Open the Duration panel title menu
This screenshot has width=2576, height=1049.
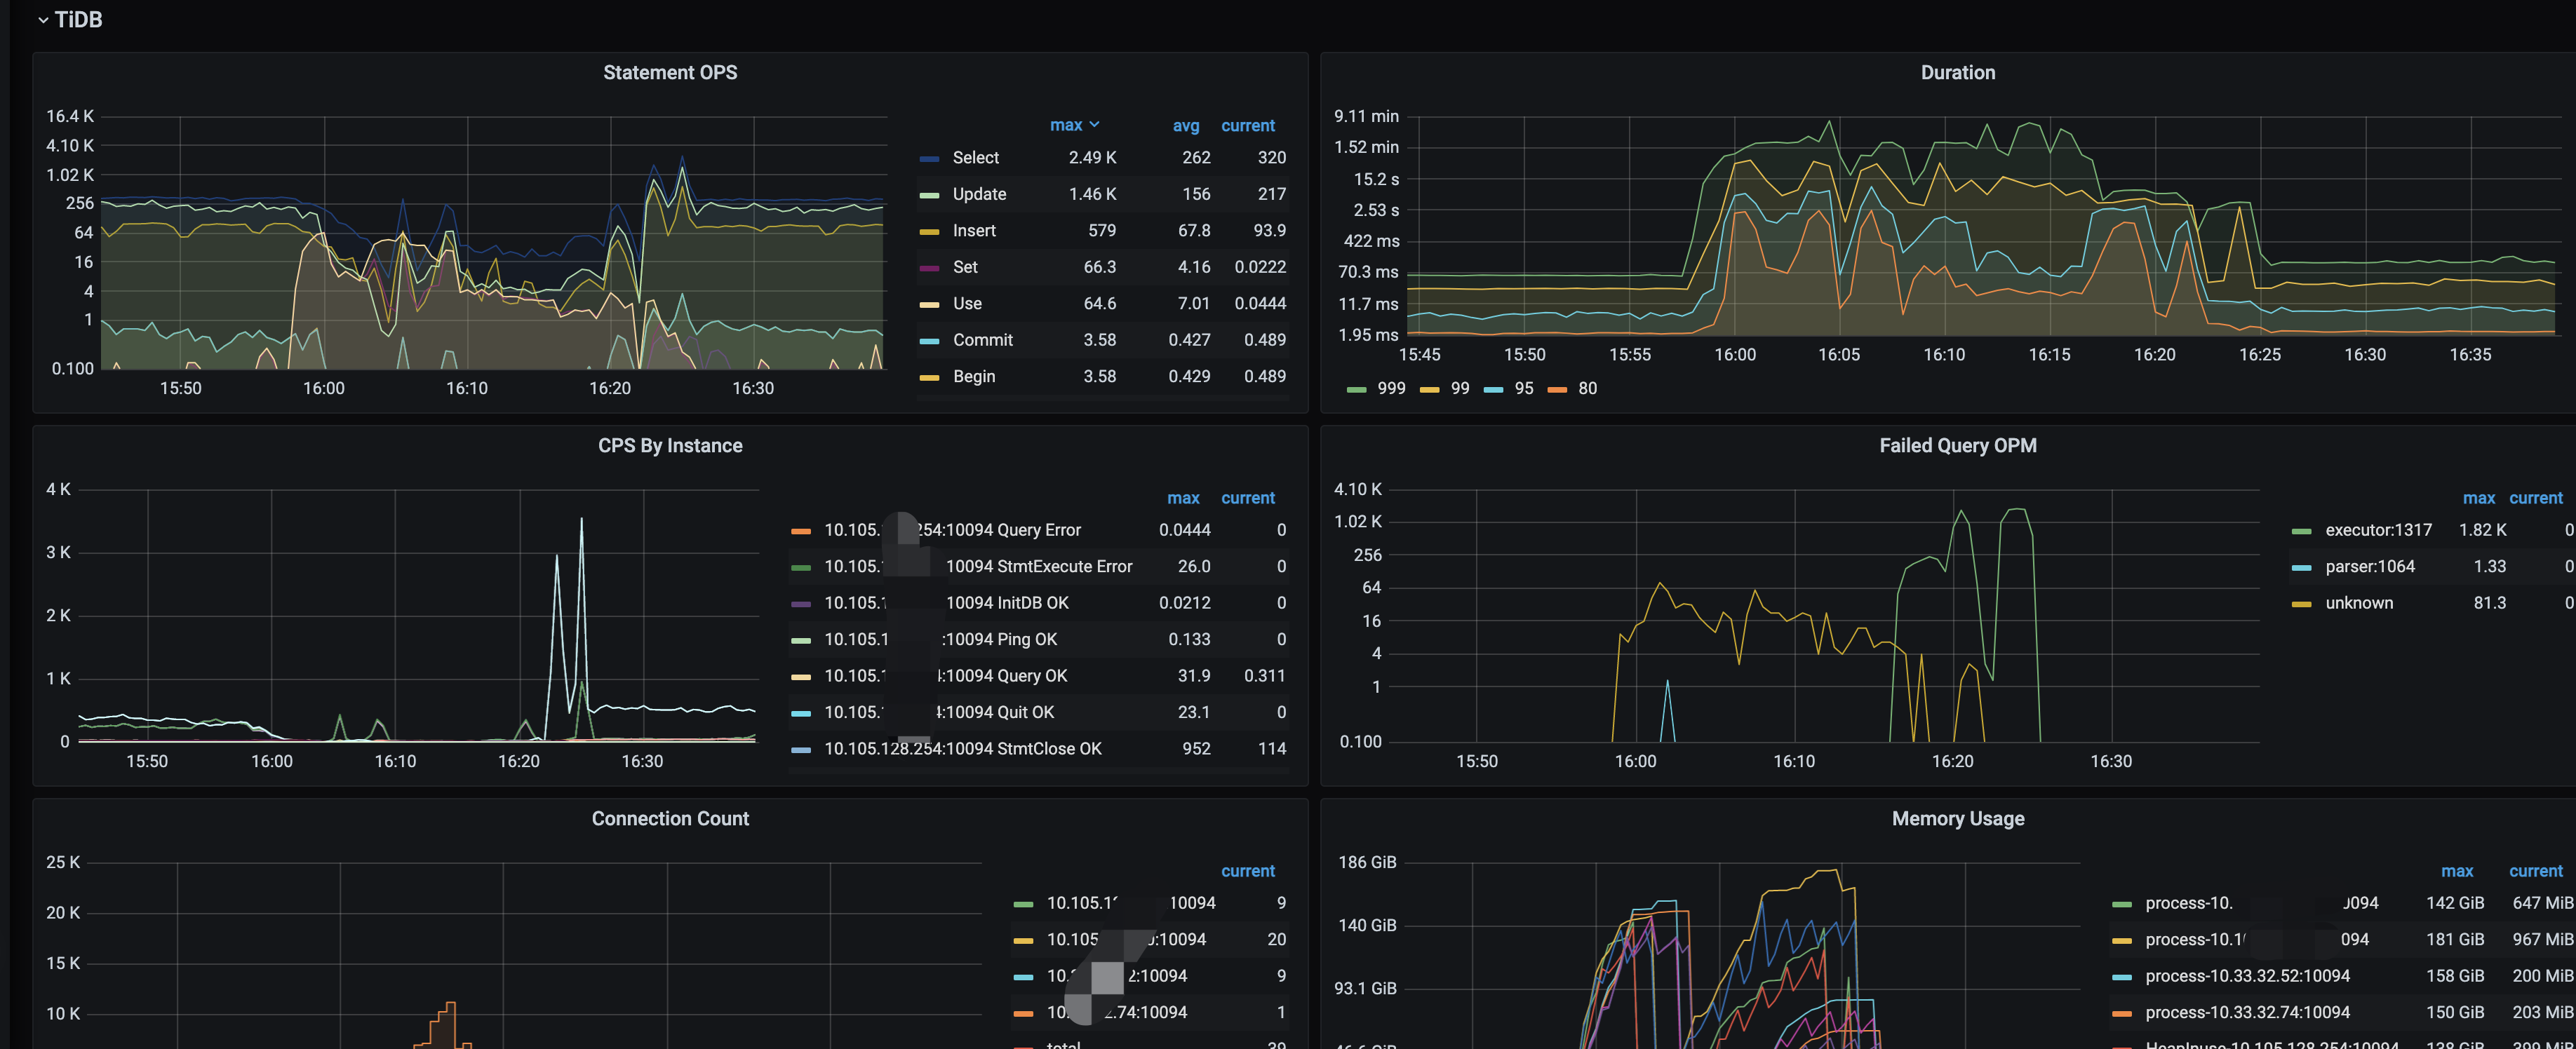(1957, 73)
